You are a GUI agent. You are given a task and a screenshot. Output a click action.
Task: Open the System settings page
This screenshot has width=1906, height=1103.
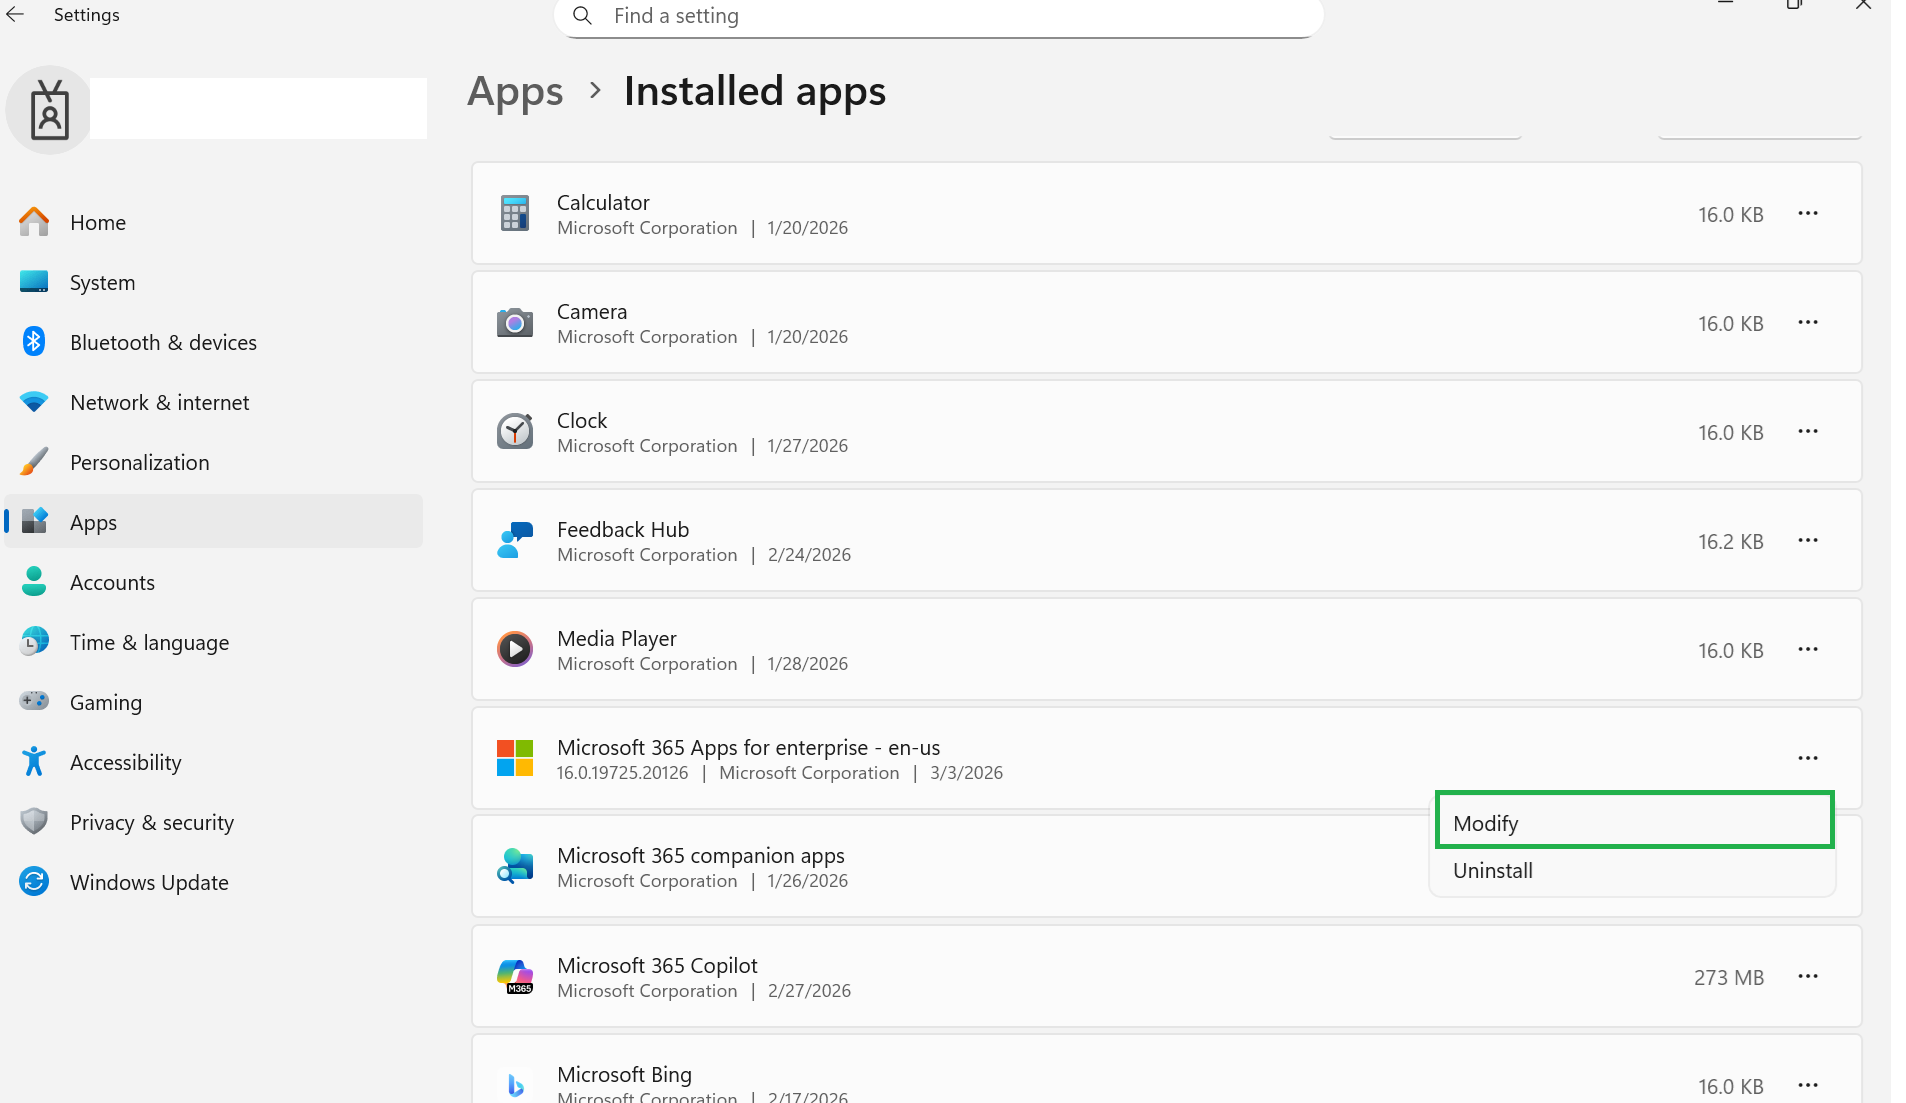pos(102,283)
